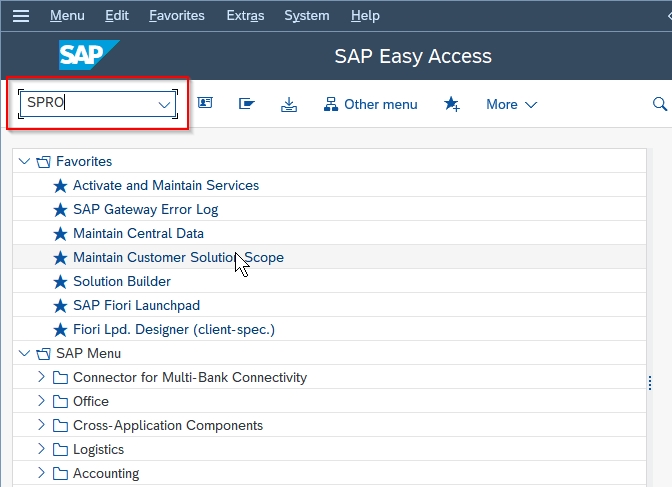Expand Connector for Multi-Bank Connectivity node
This screenshot has width=672, height=487.
[x=41, y=377]
